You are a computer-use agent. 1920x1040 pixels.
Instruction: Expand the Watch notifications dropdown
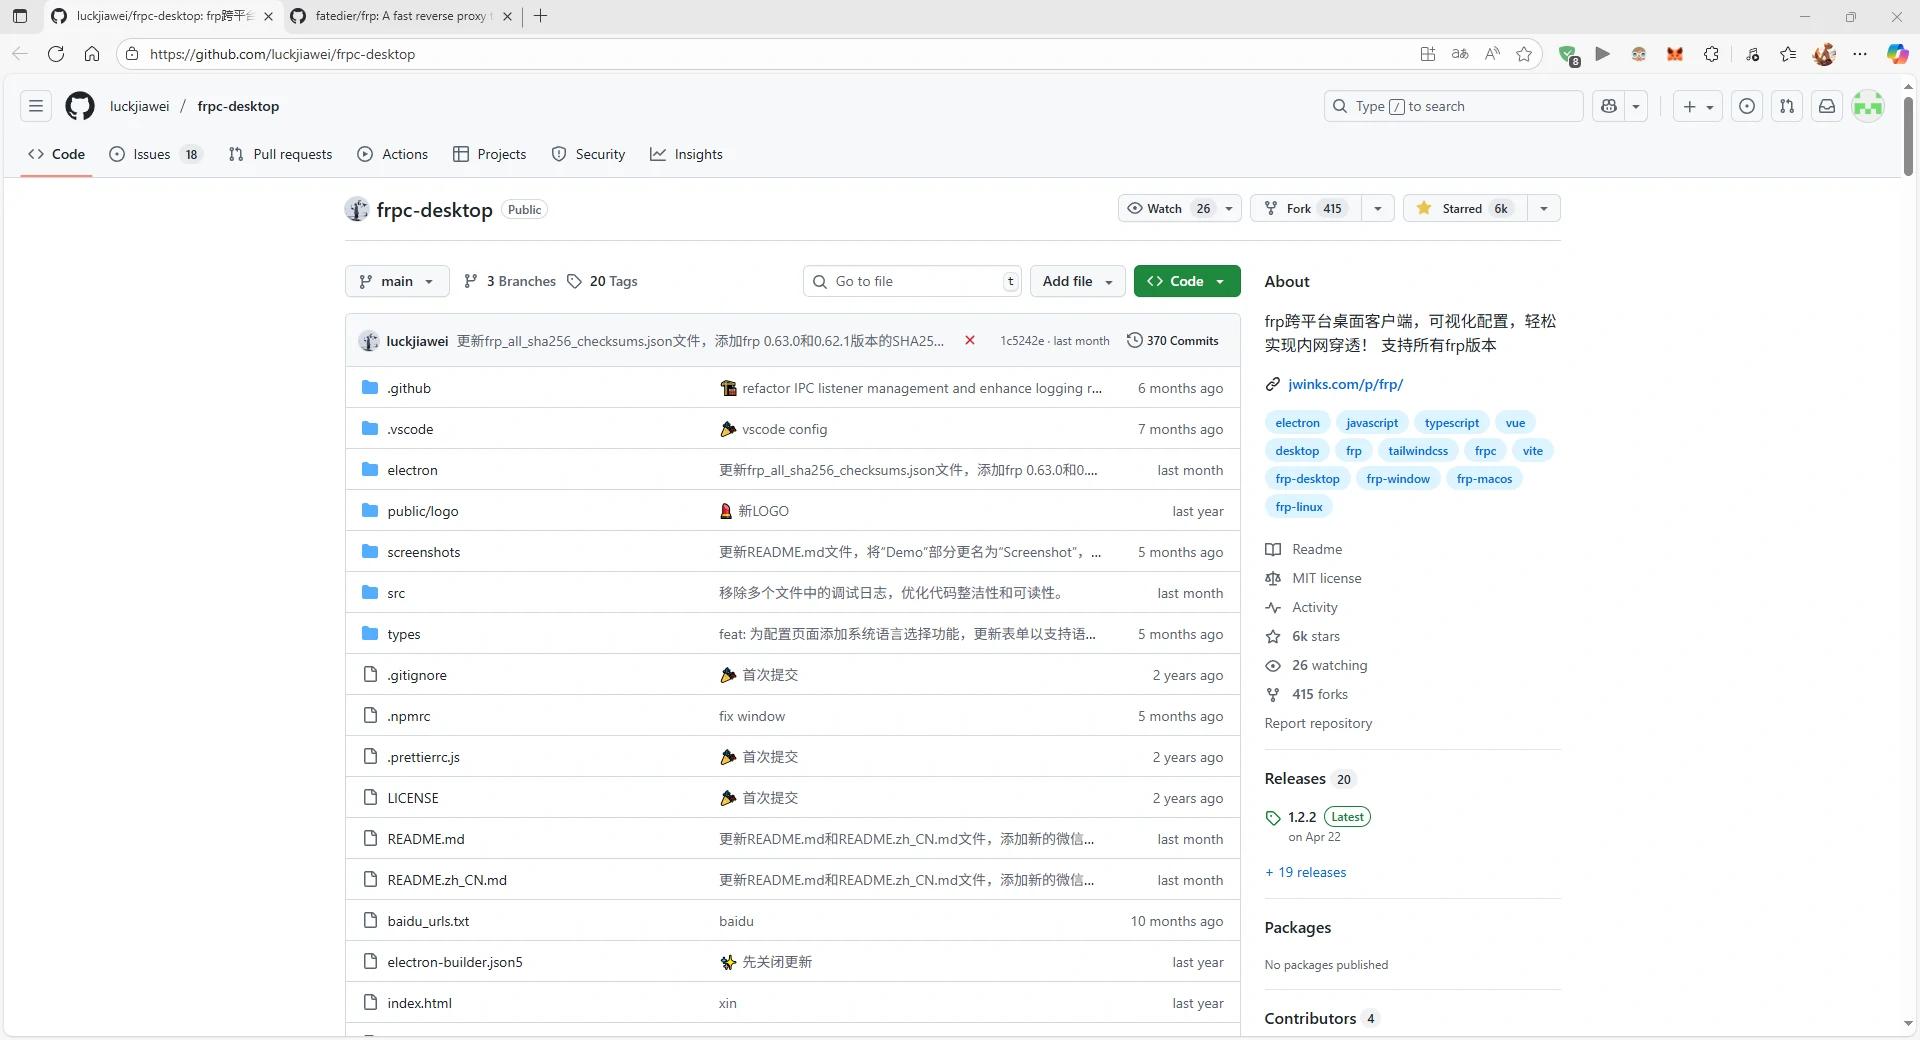point(1229,209)
